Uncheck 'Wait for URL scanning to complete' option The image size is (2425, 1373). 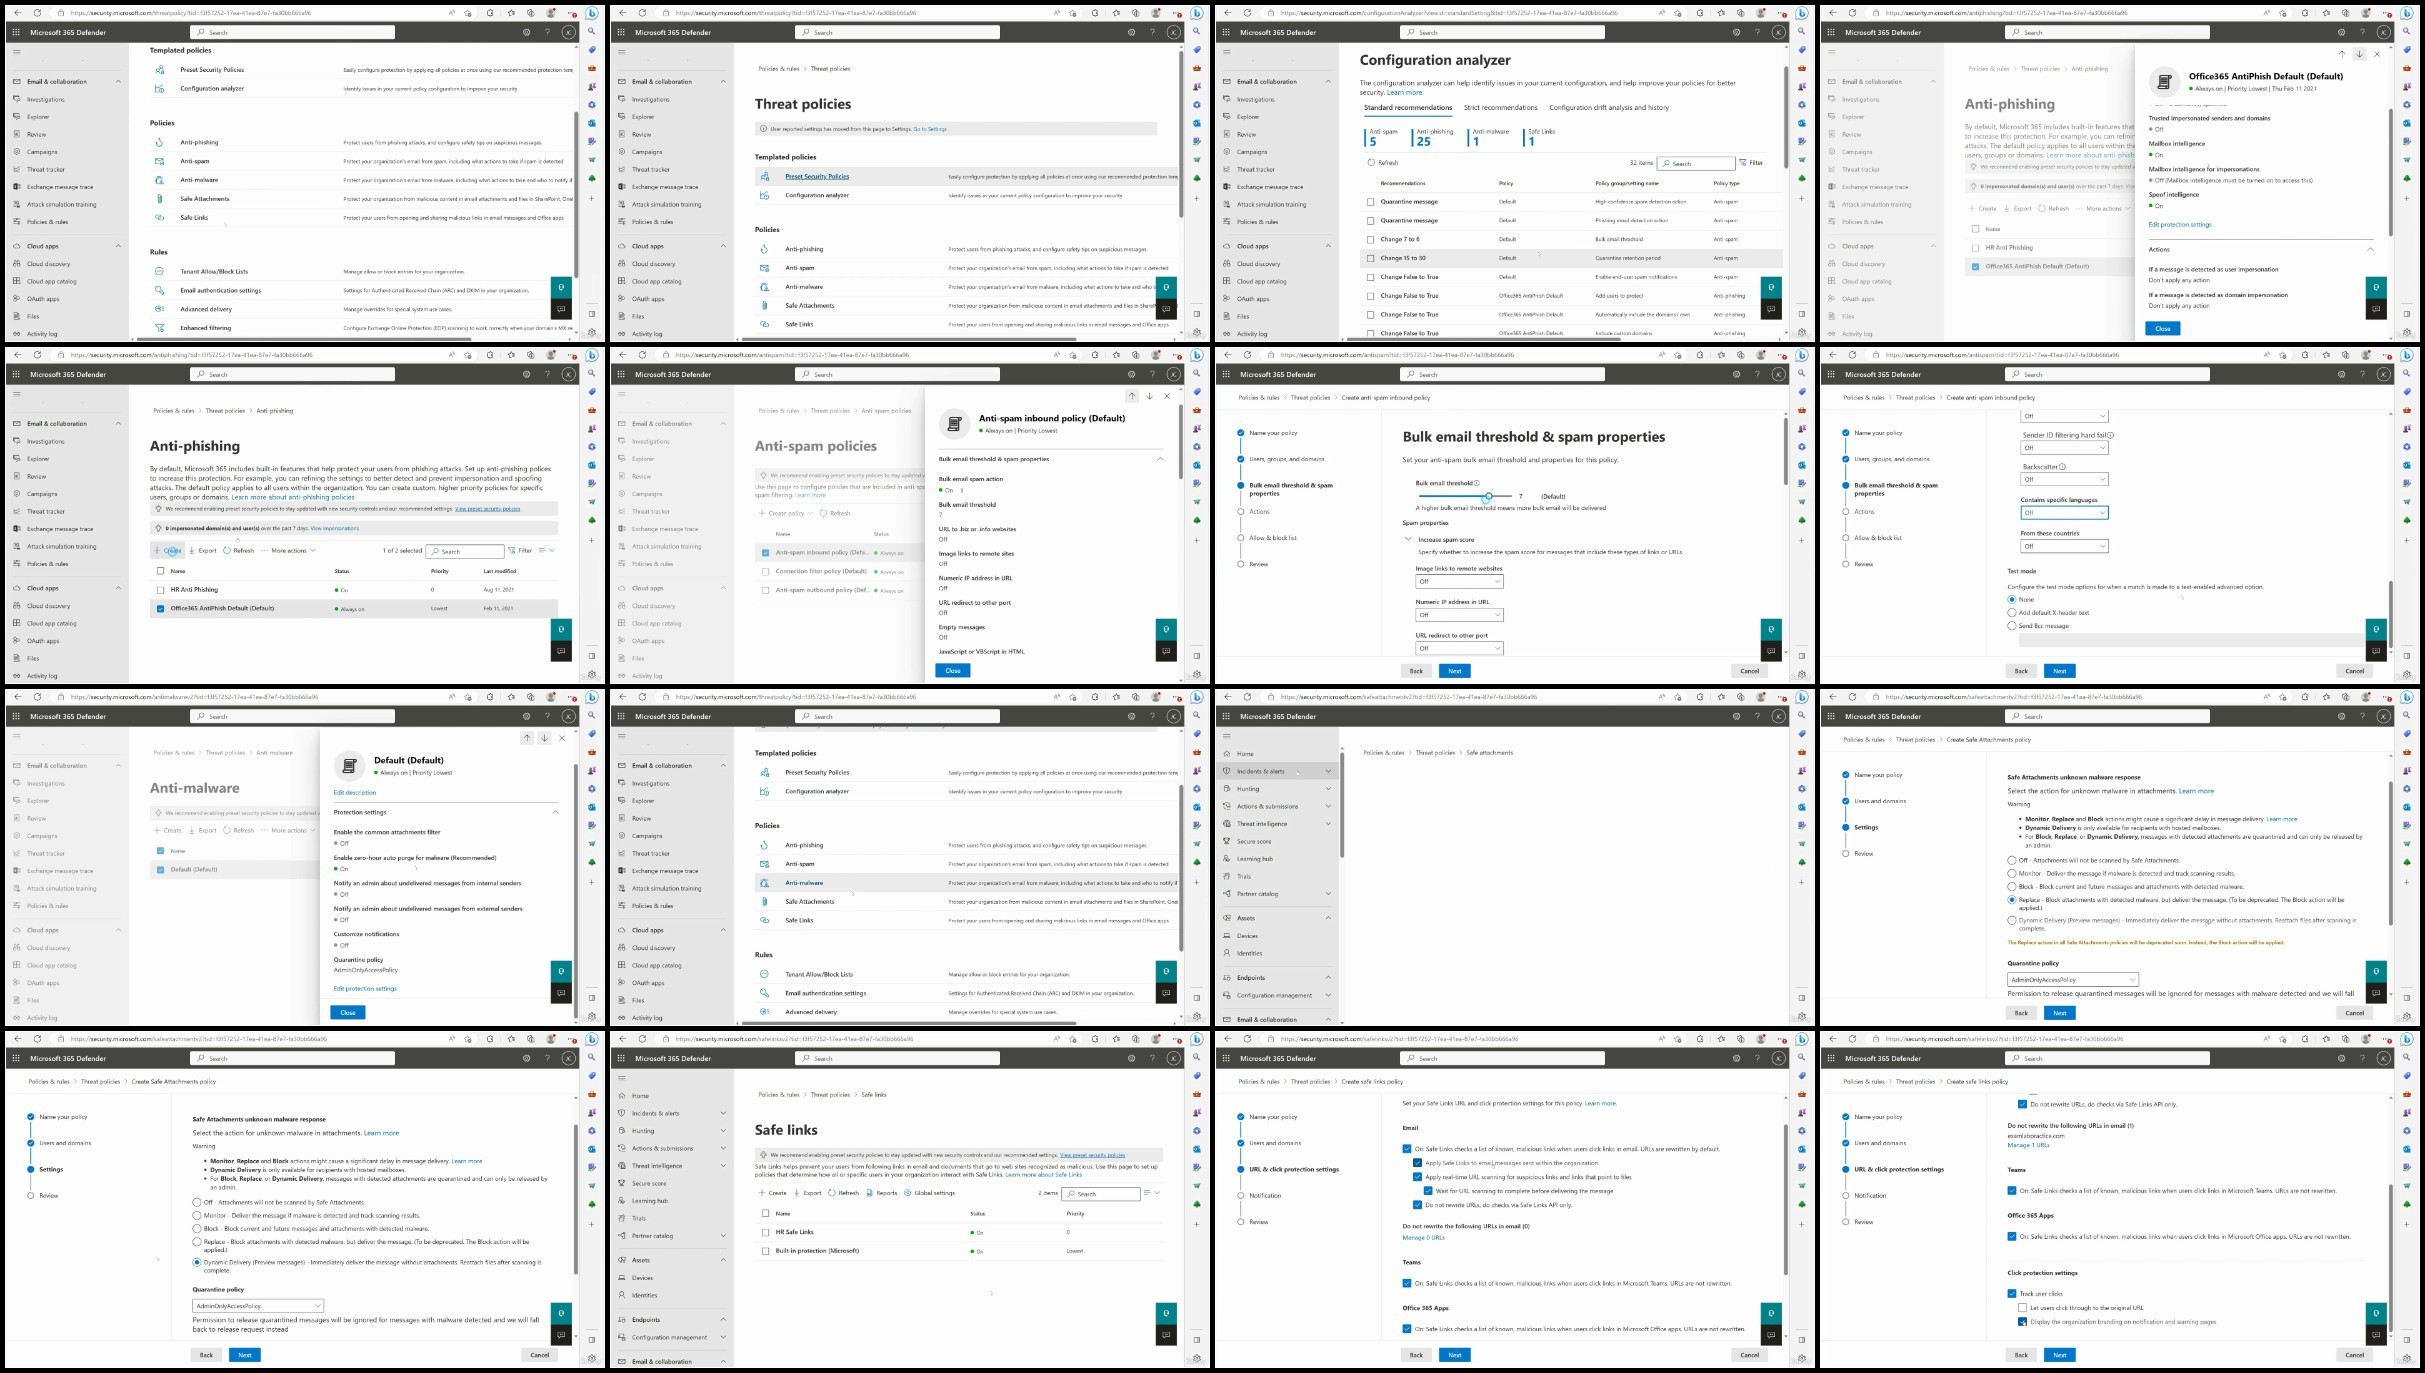click(1427, 1191)
